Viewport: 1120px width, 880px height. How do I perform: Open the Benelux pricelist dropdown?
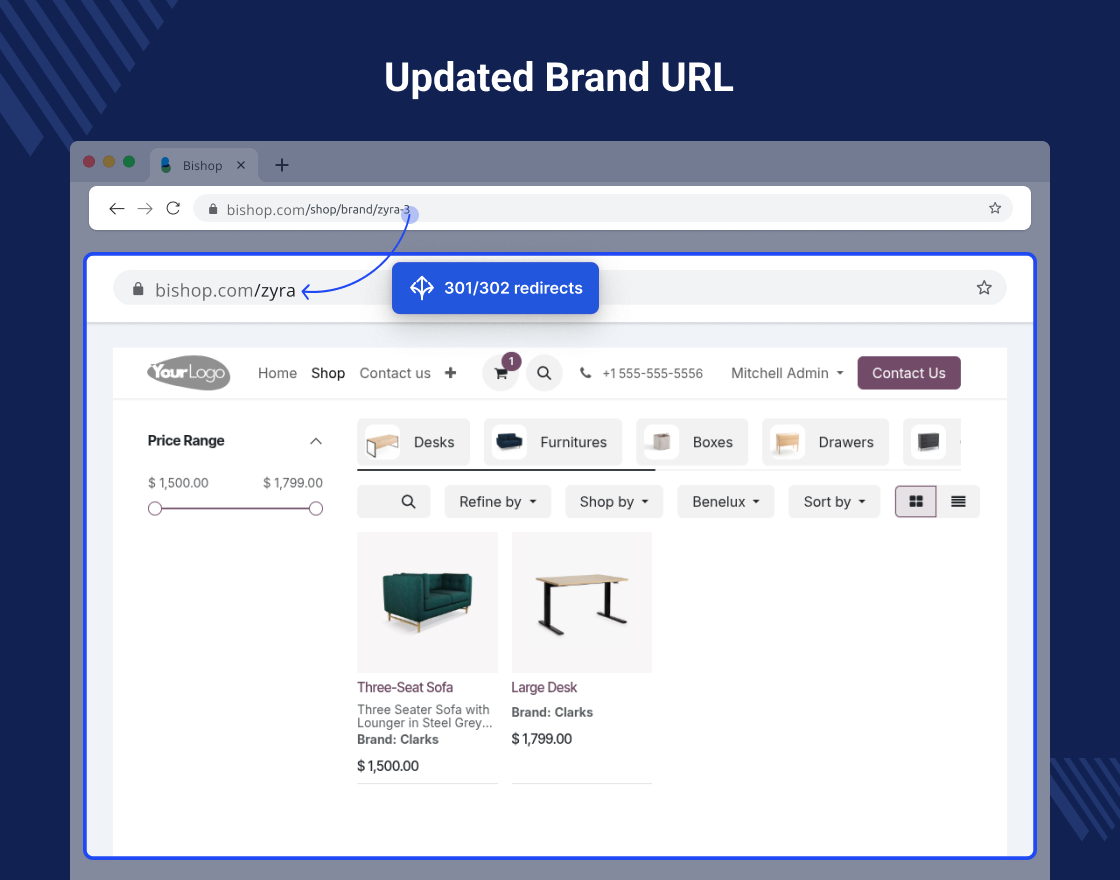point(726,501)
